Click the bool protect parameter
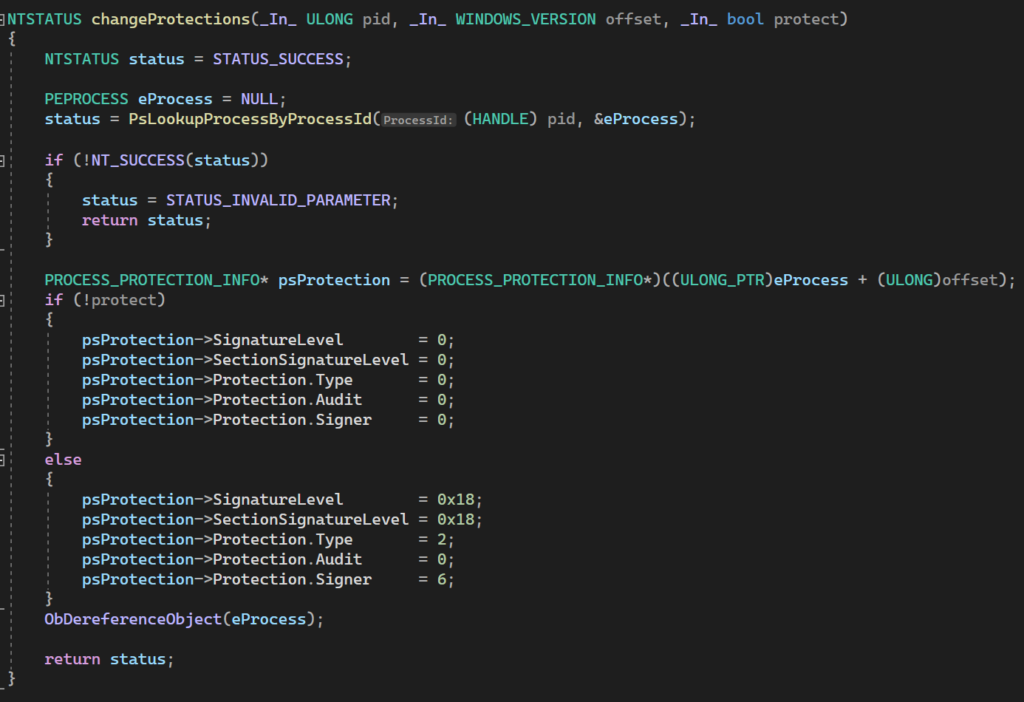The height and width of the screenshot is (702, 1024). click(778, 20)
